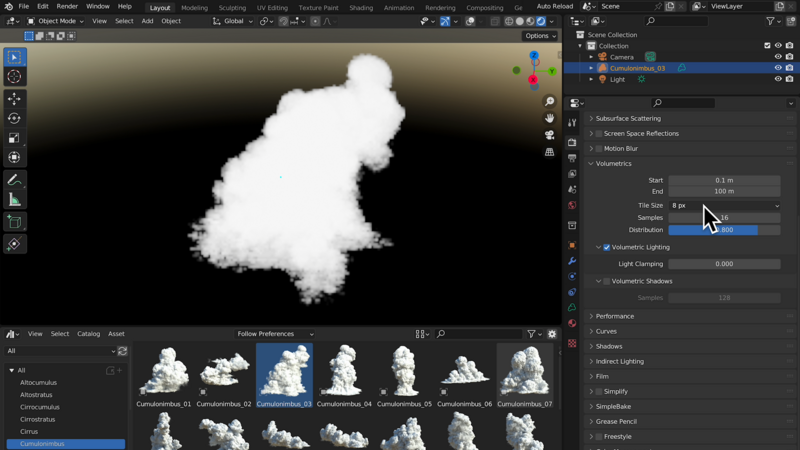Image resolution: width=800 pixels, height=450 pixels.
Task: Click the volumetrics End distance field
Action: coord(724,191)
